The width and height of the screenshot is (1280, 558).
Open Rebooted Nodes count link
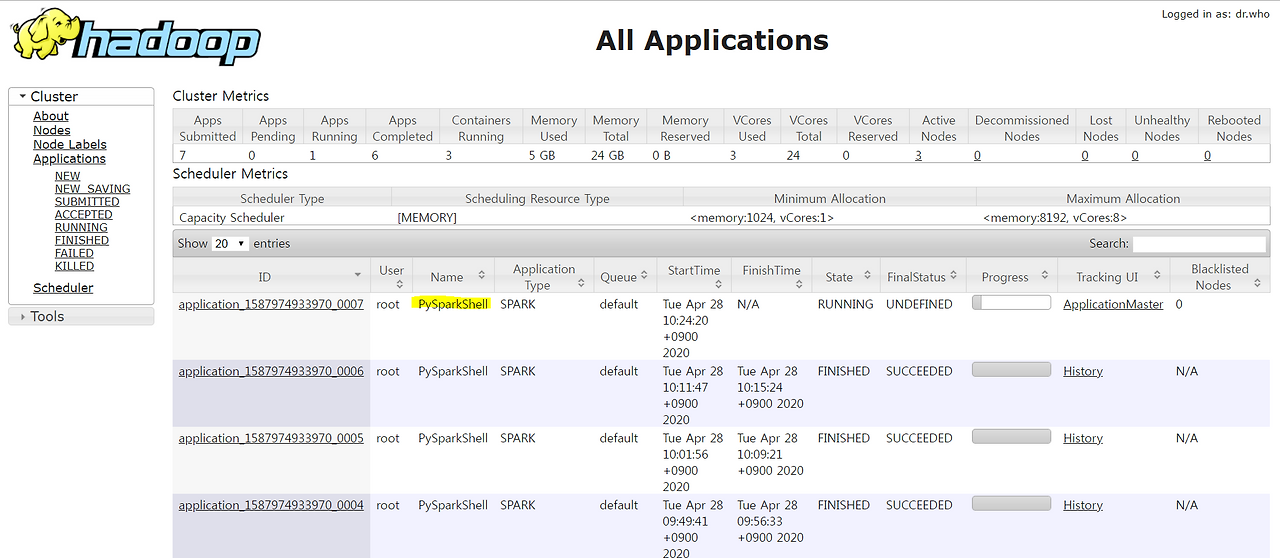pos(1207,155)
